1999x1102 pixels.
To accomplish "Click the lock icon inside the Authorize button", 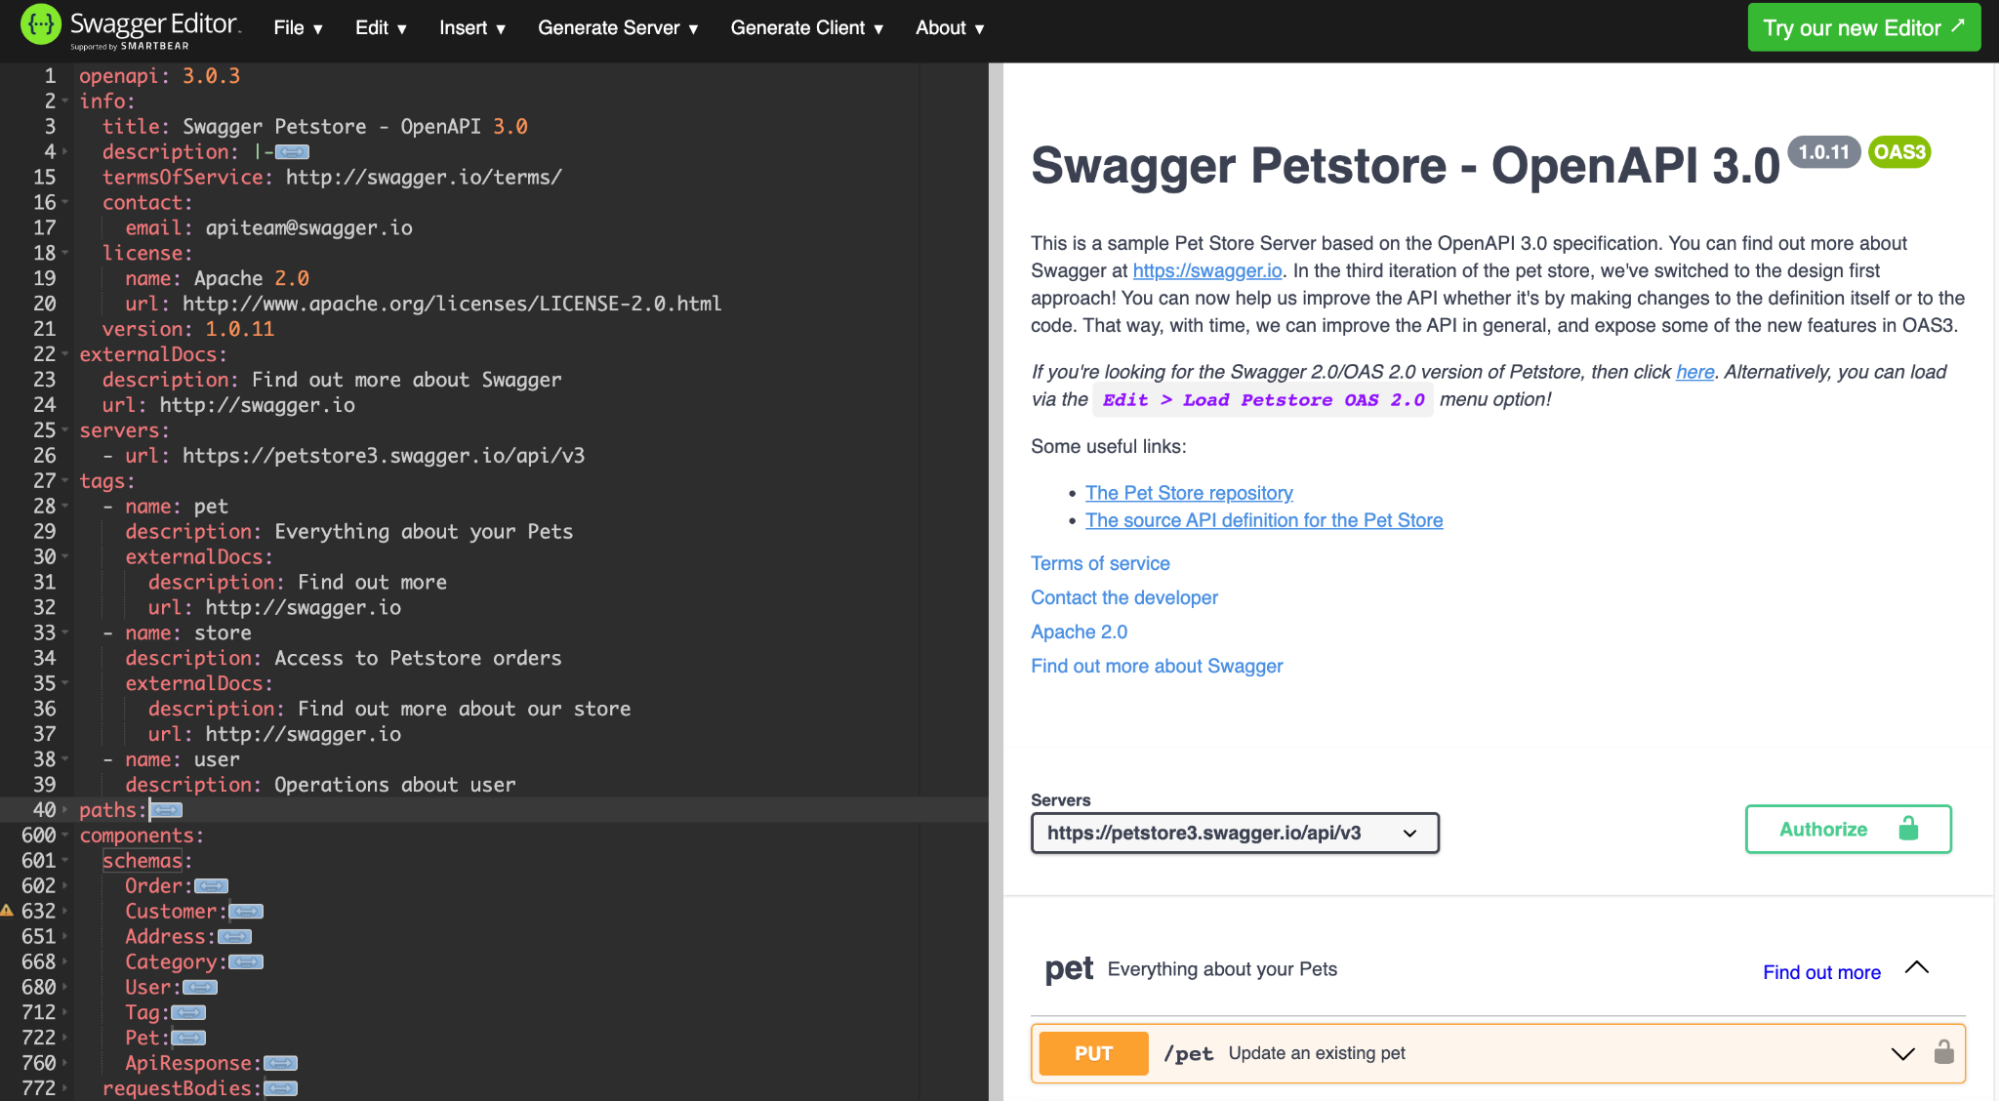I will point(1907,829).
